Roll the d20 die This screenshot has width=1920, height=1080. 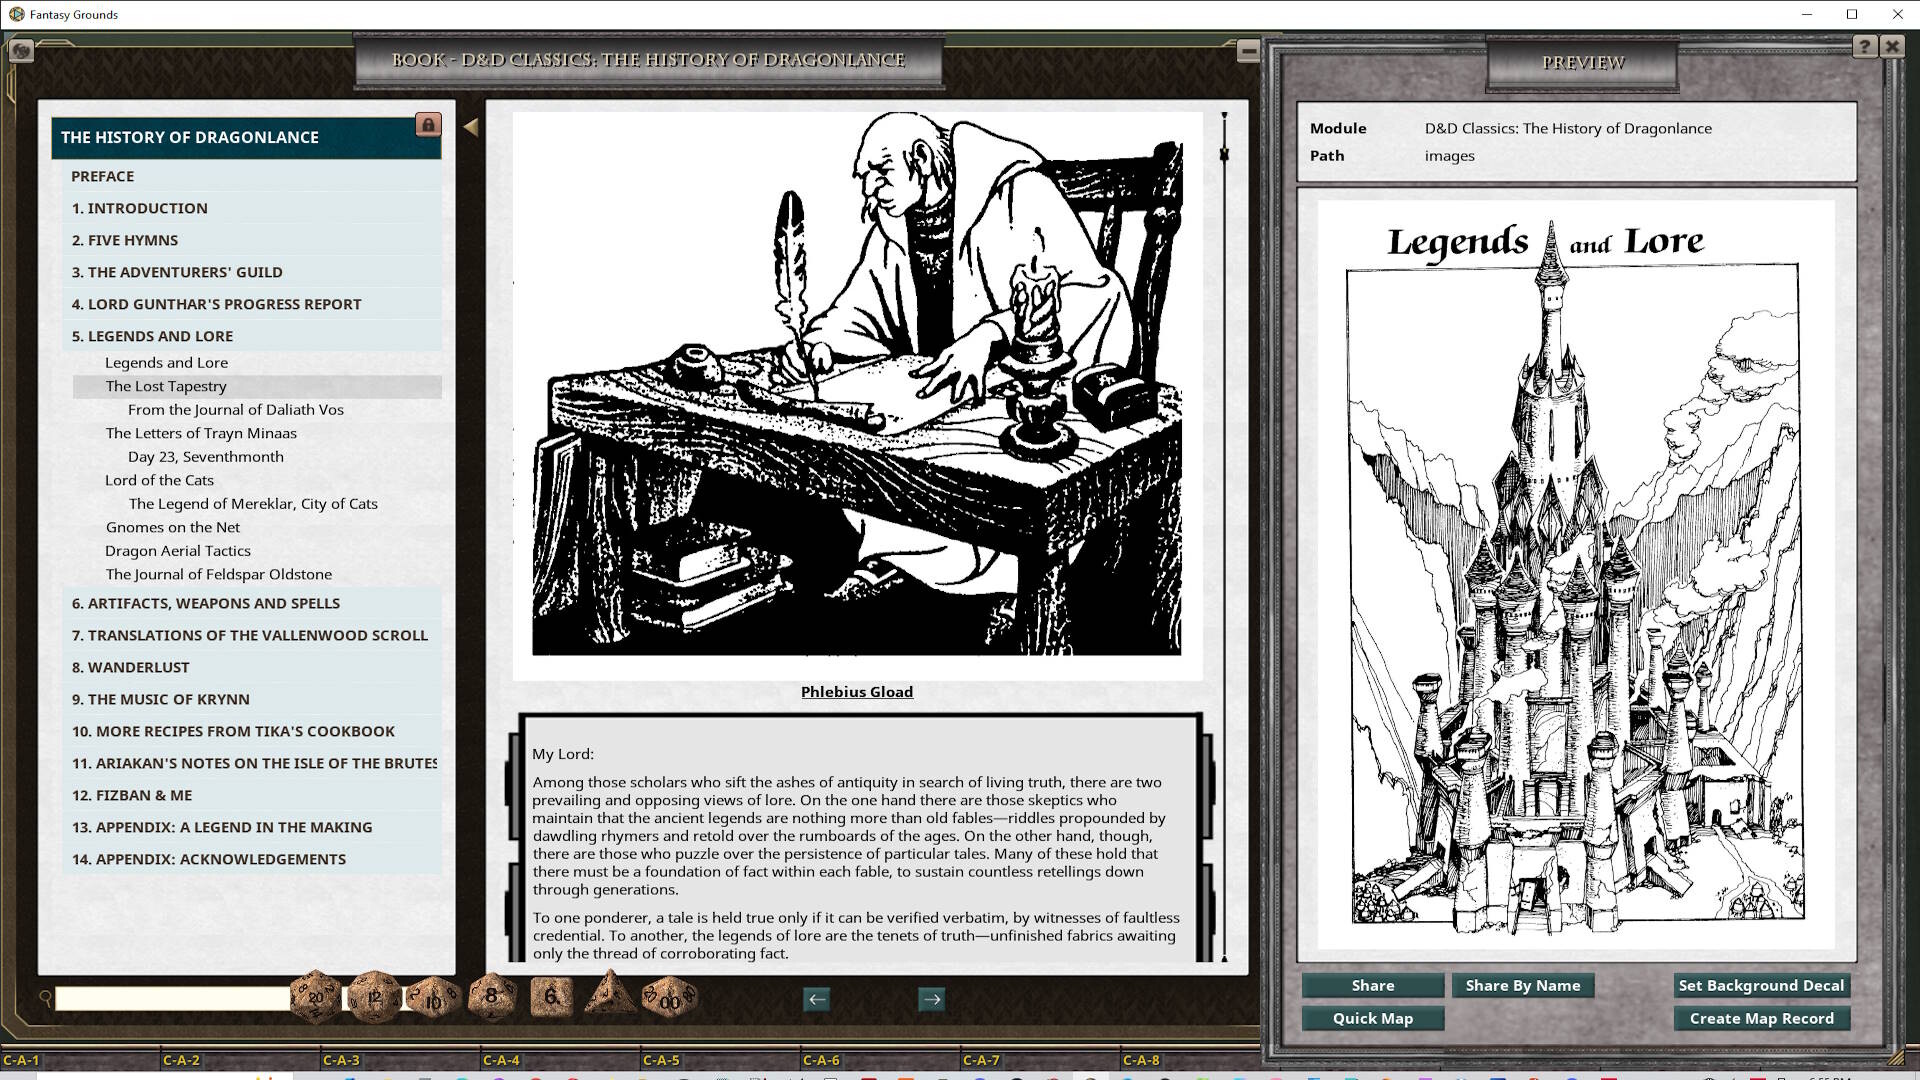click(x=315, y=996)
